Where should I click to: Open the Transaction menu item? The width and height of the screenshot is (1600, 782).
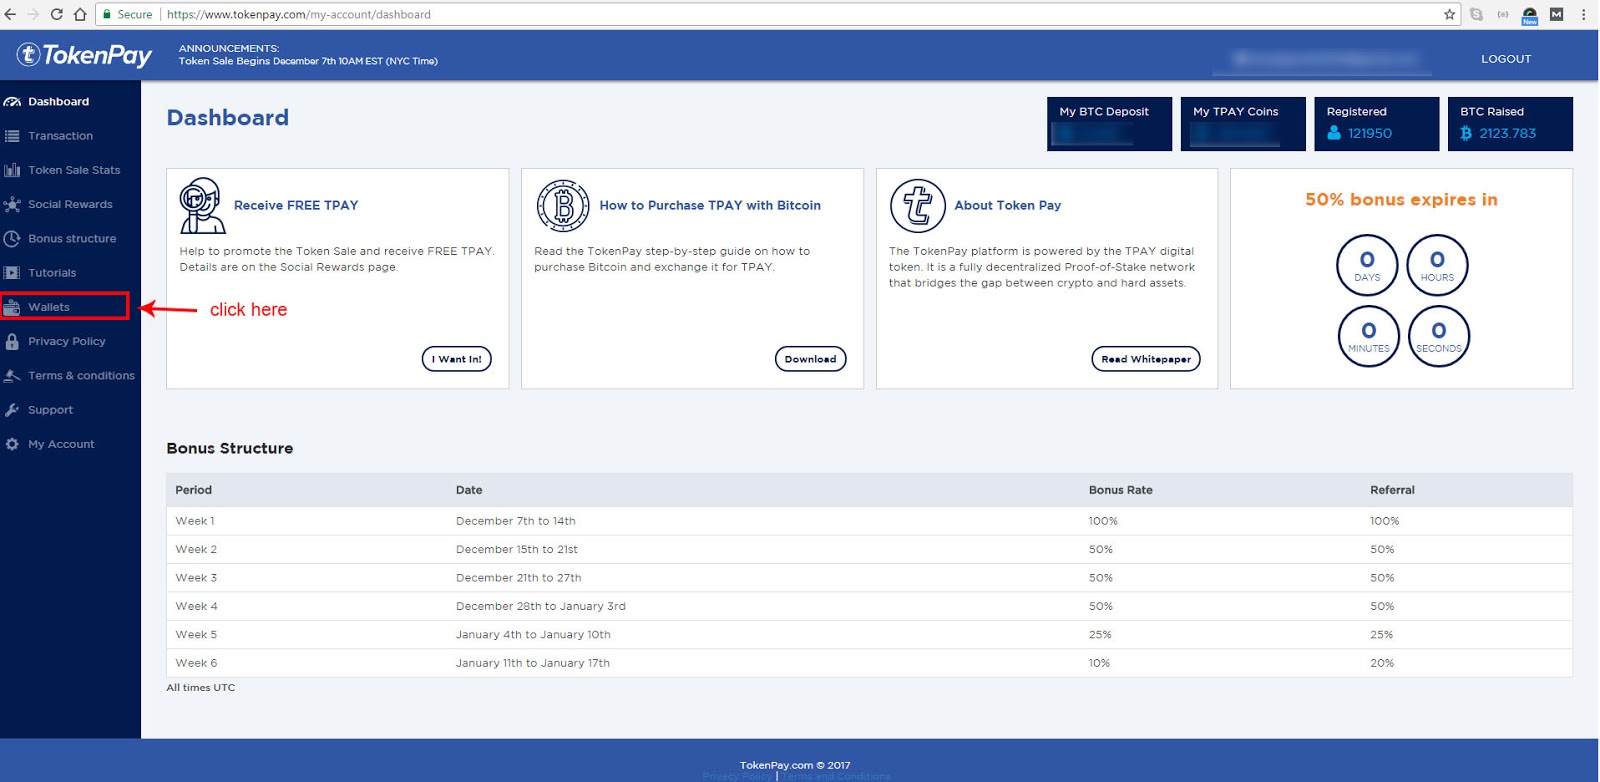coord(60,136)
